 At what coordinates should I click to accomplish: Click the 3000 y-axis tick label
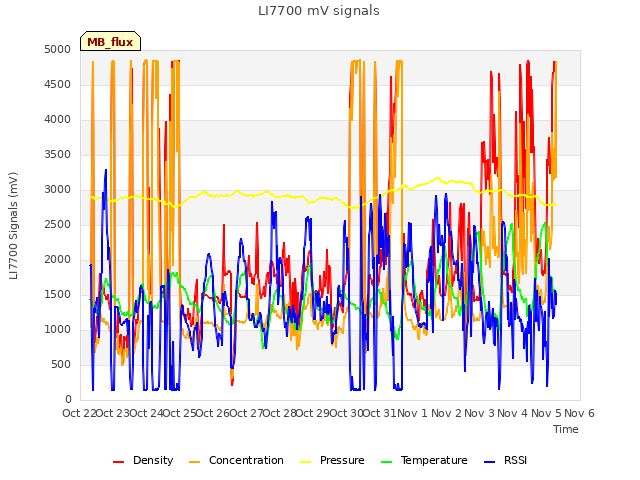click(58, 189)
